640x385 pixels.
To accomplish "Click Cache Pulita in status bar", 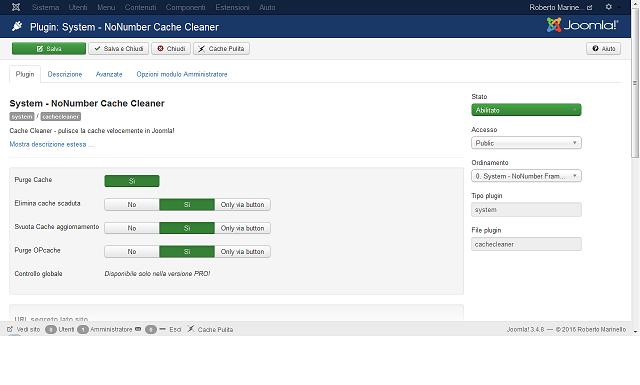I will (211, 329).
